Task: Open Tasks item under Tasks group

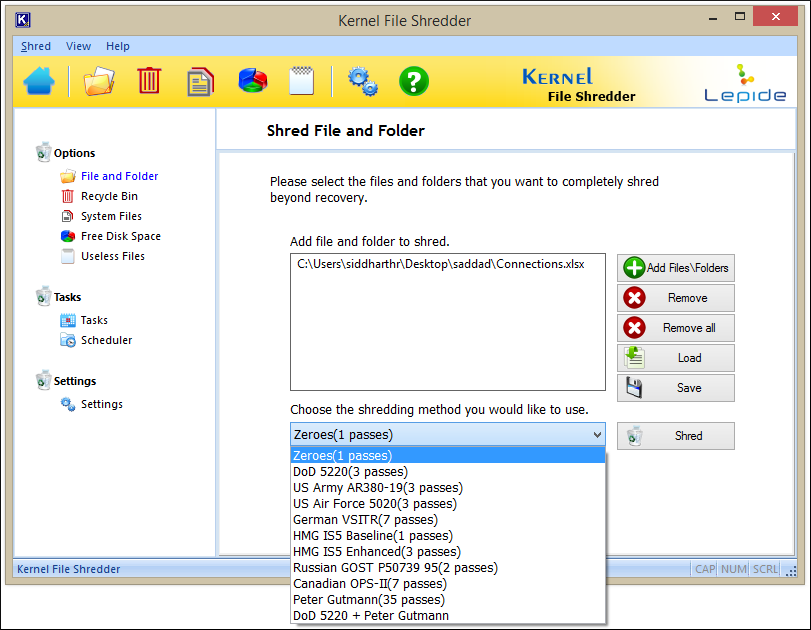Action: click(x=94, y=321)
